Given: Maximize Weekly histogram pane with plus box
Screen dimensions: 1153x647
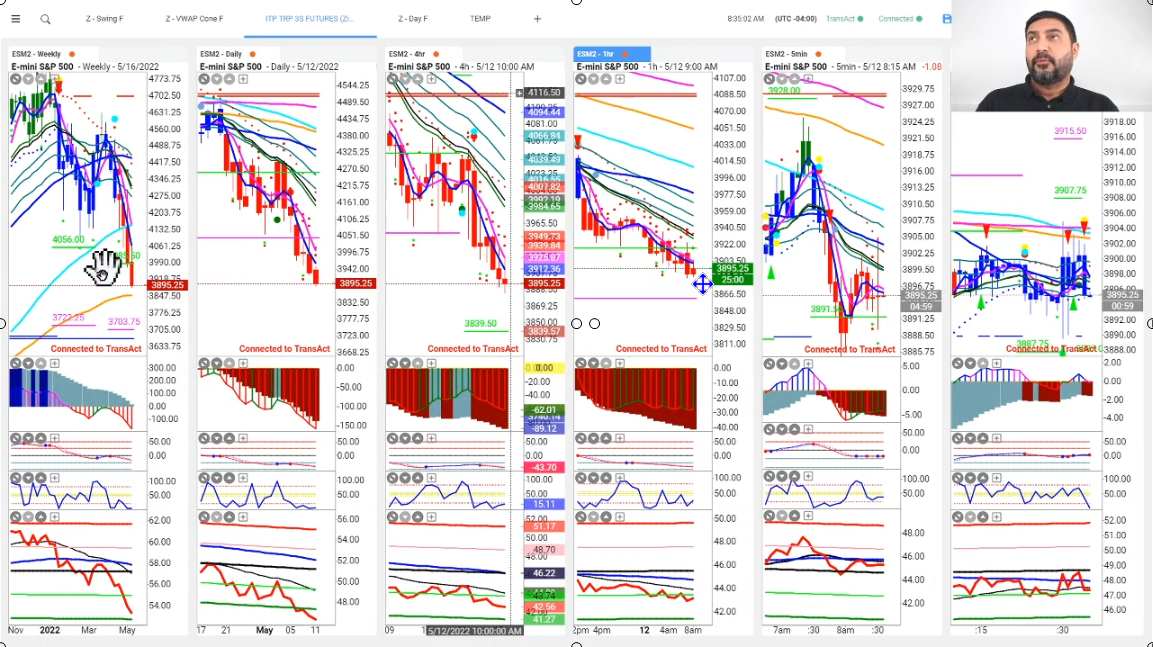Looking at the screenshot, I should pos(54,363).
